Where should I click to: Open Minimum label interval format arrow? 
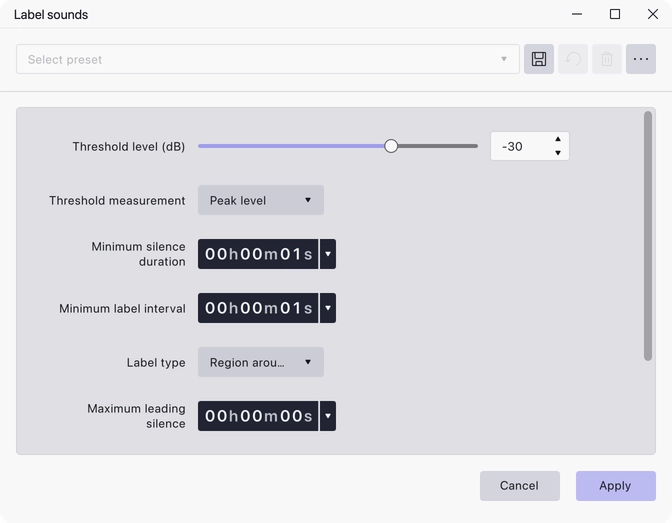(x=328, y=308)
